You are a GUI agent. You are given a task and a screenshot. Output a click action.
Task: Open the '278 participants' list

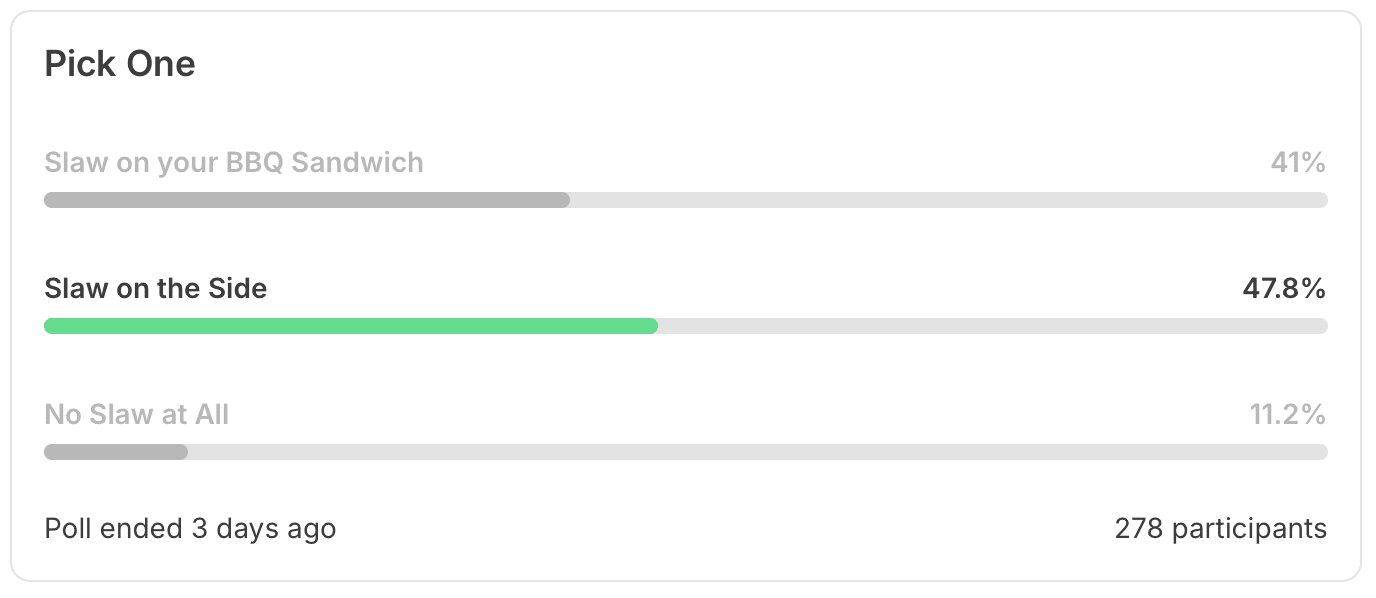pos(1221,528)
